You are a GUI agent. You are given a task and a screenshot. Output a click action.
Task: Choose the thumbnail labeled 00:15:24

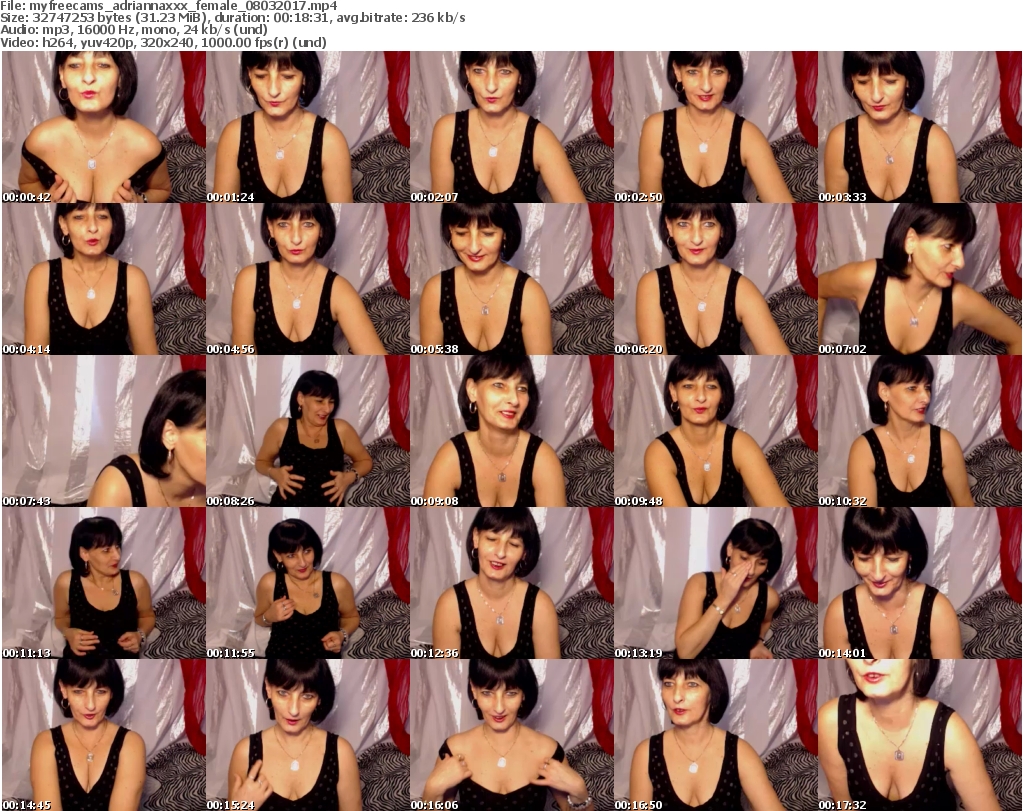pyautogui.click(x=308, y=735)
